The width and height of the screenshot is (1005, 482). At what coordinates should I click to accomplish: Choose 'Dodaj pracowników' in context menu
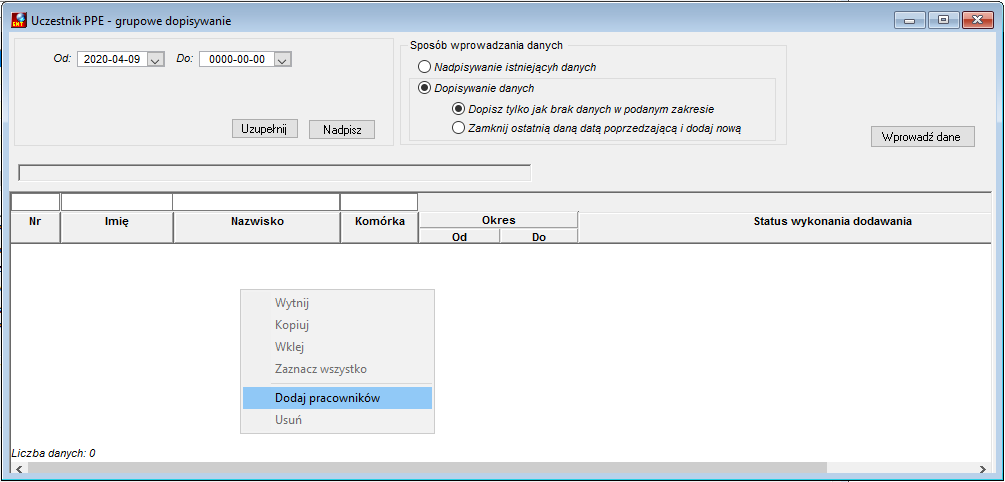click(337, 398)
